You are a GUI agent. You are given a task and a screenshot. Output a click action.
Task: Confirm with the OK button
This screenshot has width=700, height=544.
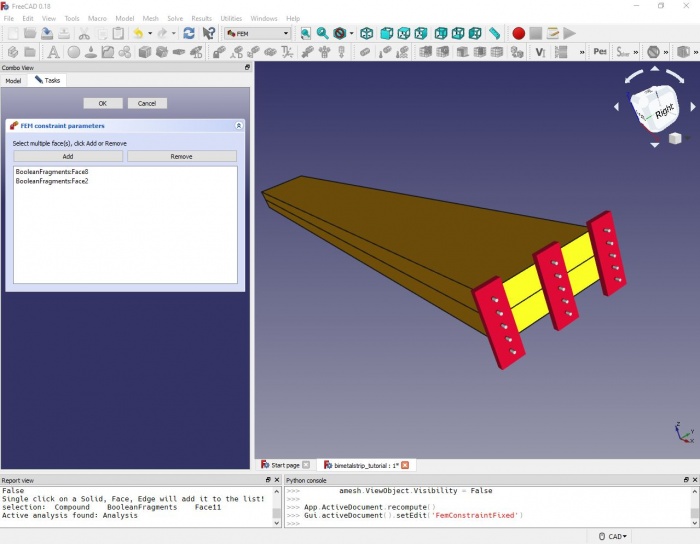click(x=103, y=103)
